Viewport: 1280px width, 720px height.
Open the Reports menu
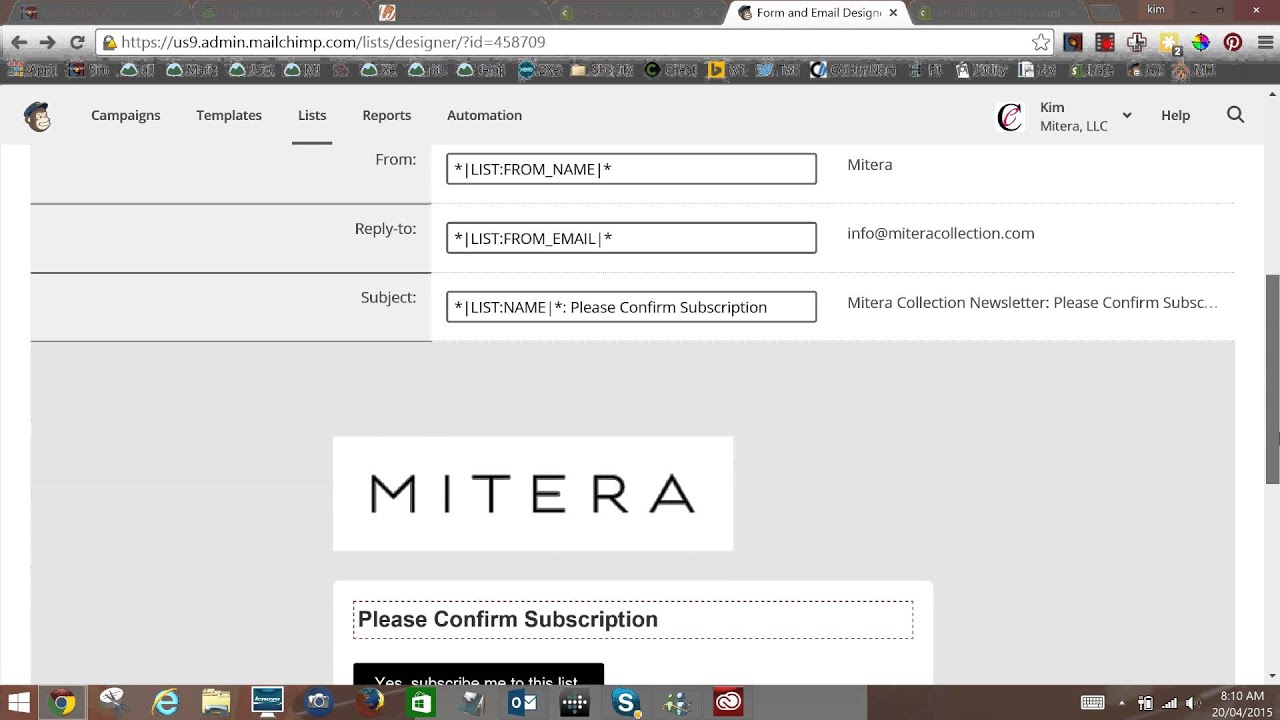pyautogui.click(x=387, y=115)
